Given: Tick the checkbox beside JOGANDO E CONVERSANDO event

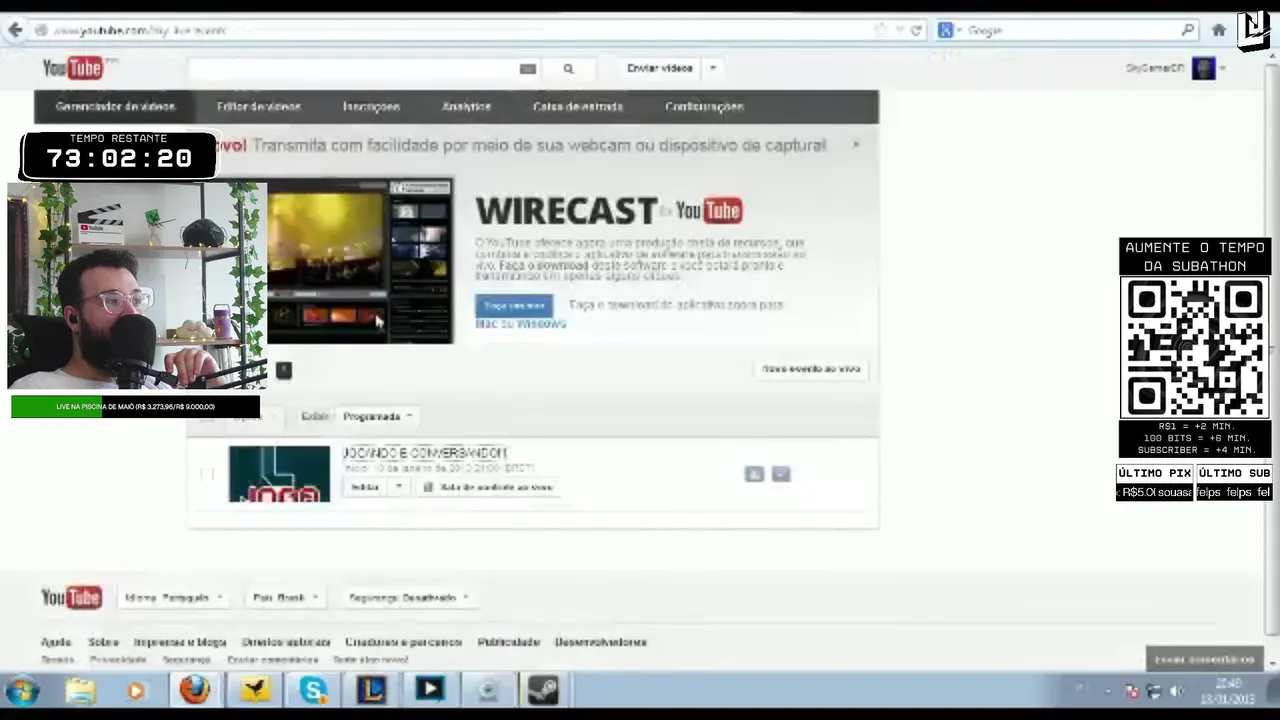Looking at the screenshot, I should click(207, 474).
